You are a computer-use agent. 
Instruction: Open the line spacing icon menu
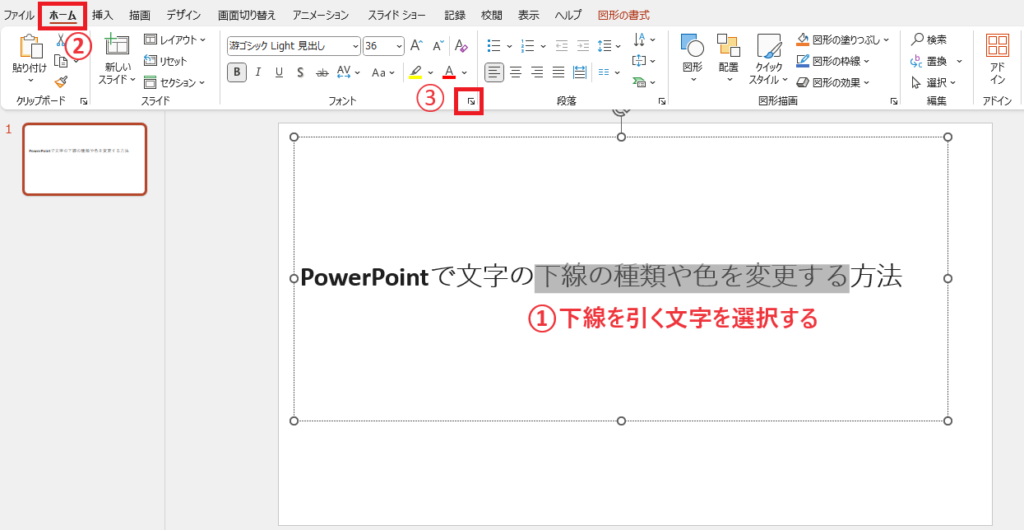[609, 46]
